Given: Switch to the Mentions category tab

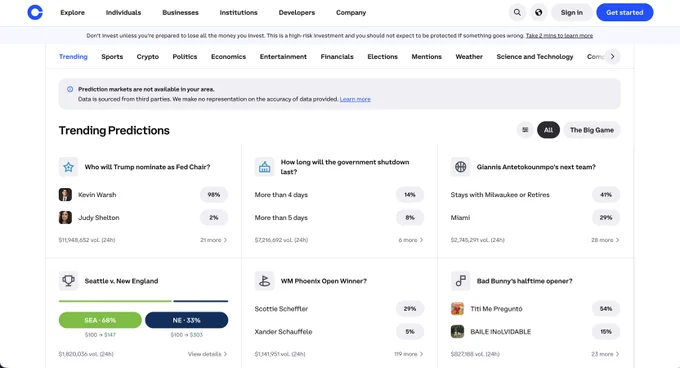Looking at the screenshot, I should tap(427, 57).
